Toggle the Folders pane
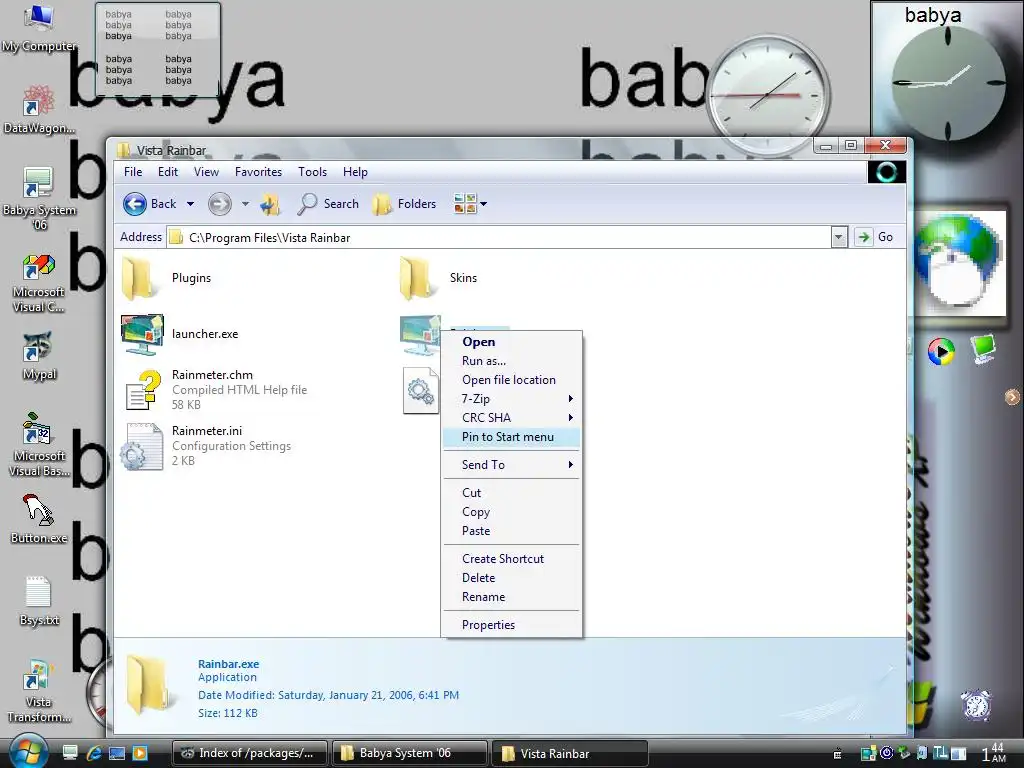Image resolution: width=1024 pixels, height=768 pixels. tap(404, 204)
